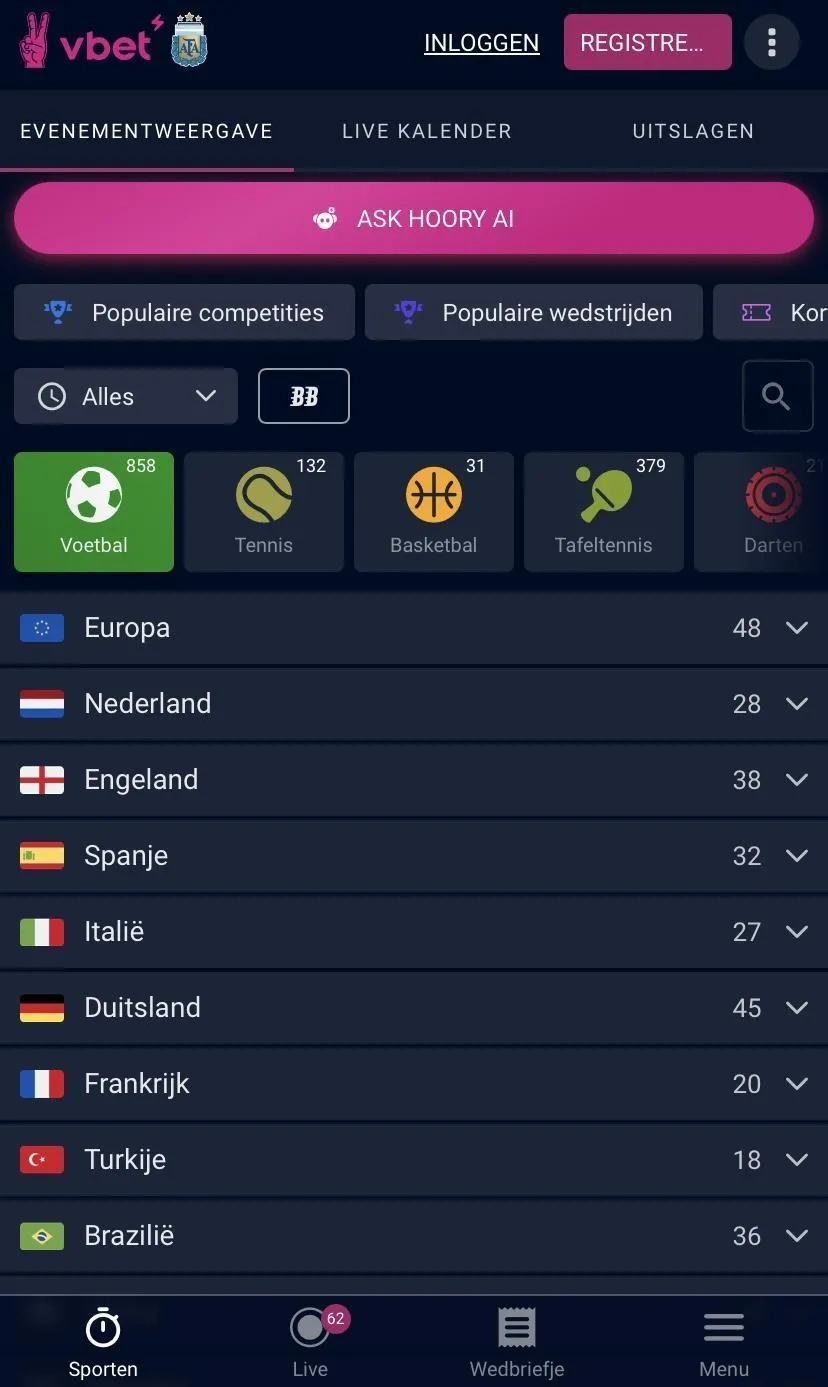828x1387 pixels.
Task: Choose the Tafeltennis sport icon
Action: [604, 512]
